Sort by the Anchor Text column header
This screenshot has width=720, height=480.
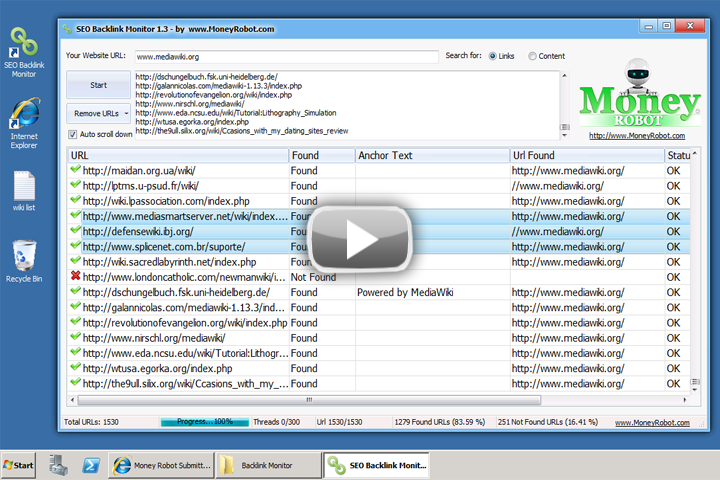click(432, 155)
